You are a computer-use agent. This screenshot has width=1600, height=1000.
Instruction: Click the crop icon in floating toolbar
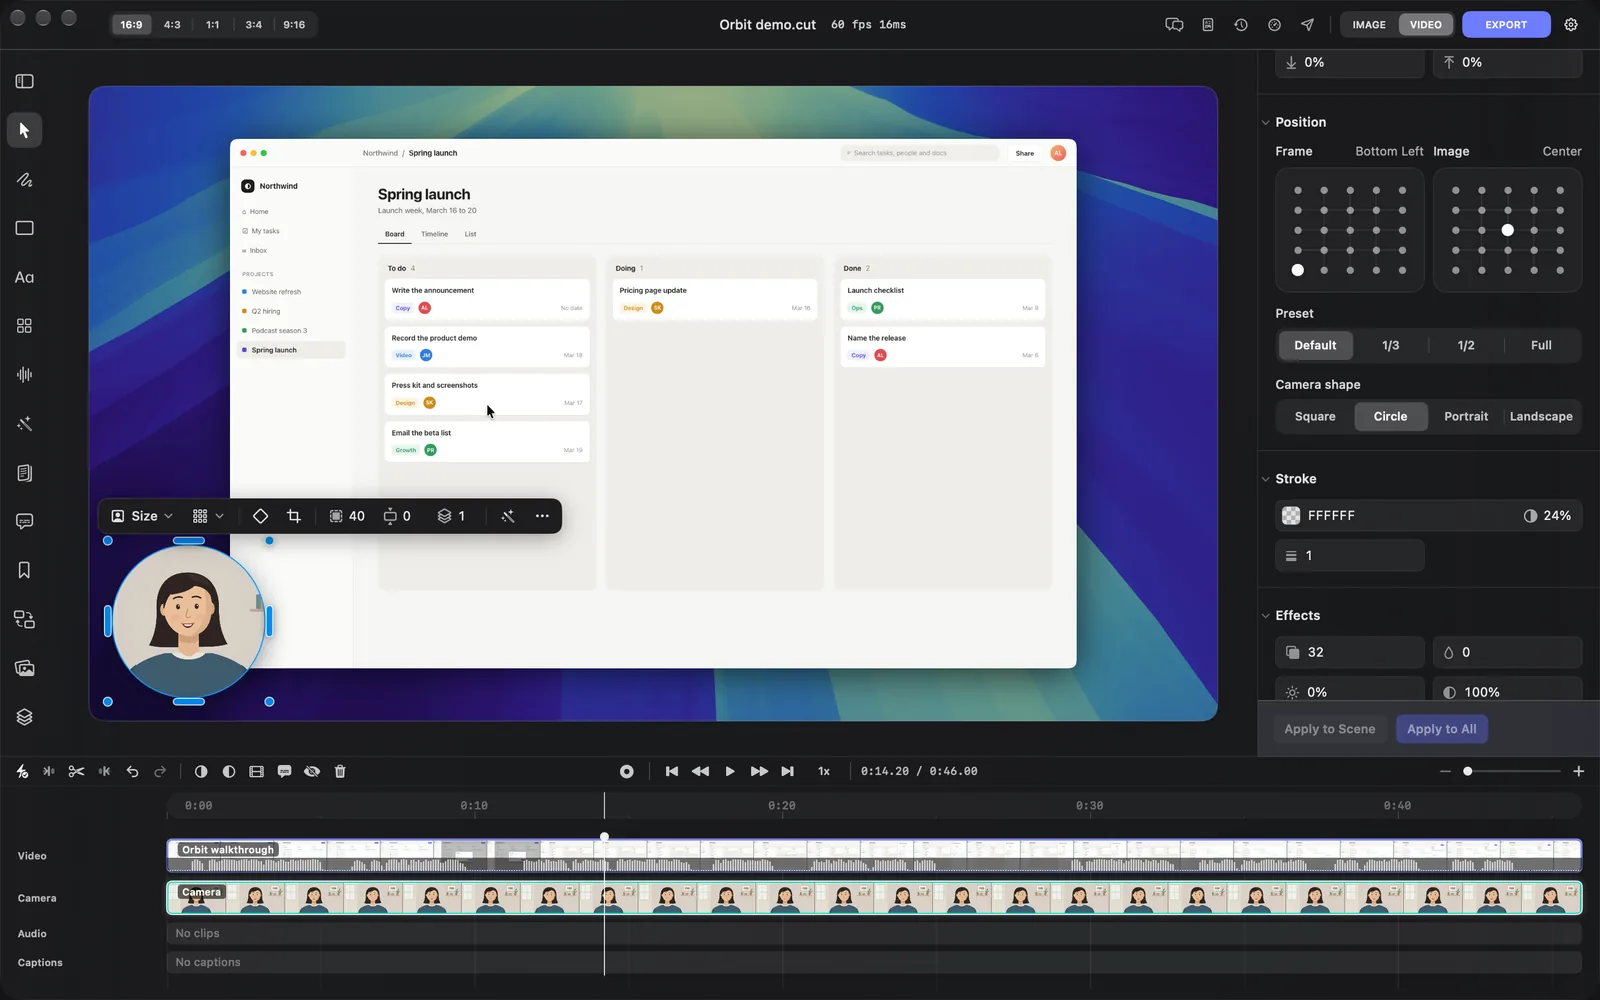(x=293, y=516)
